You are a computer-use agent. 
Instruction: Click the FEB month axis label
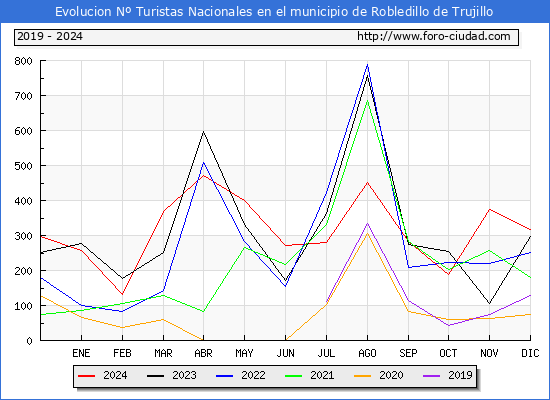point(122,353)
